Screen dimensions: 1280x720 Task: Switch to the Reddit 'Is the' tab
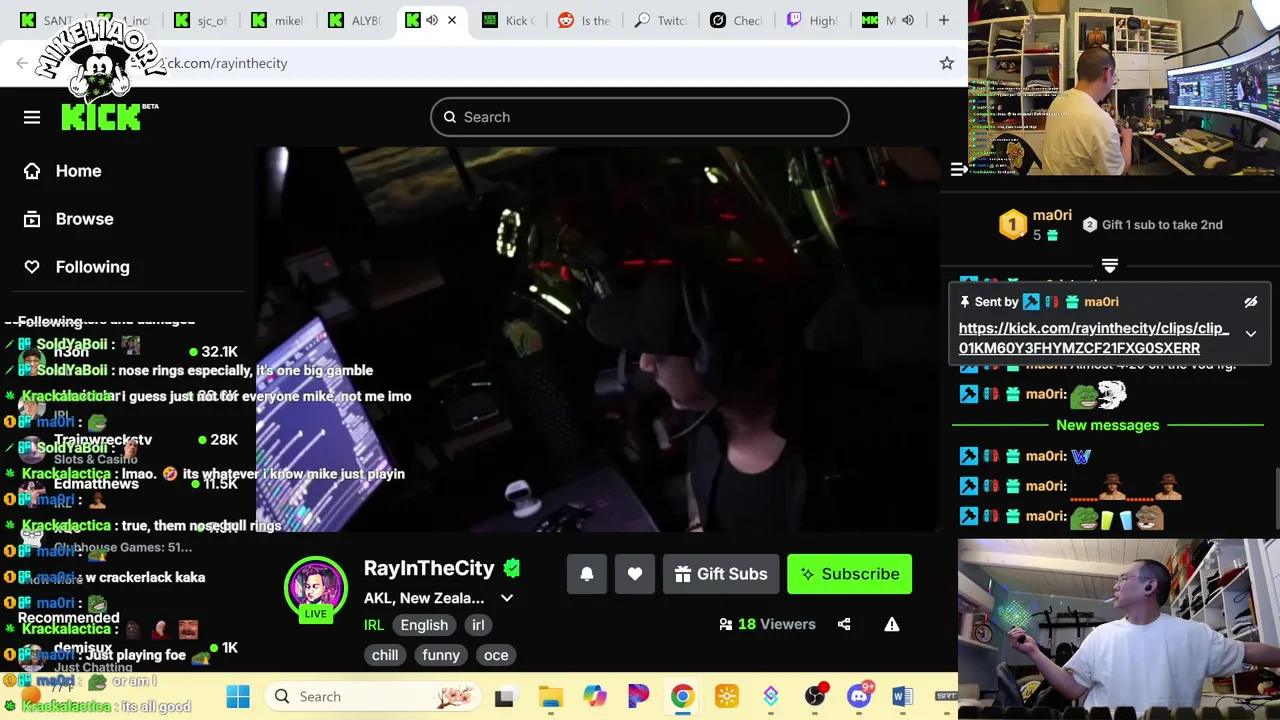(x=584, y=20)
